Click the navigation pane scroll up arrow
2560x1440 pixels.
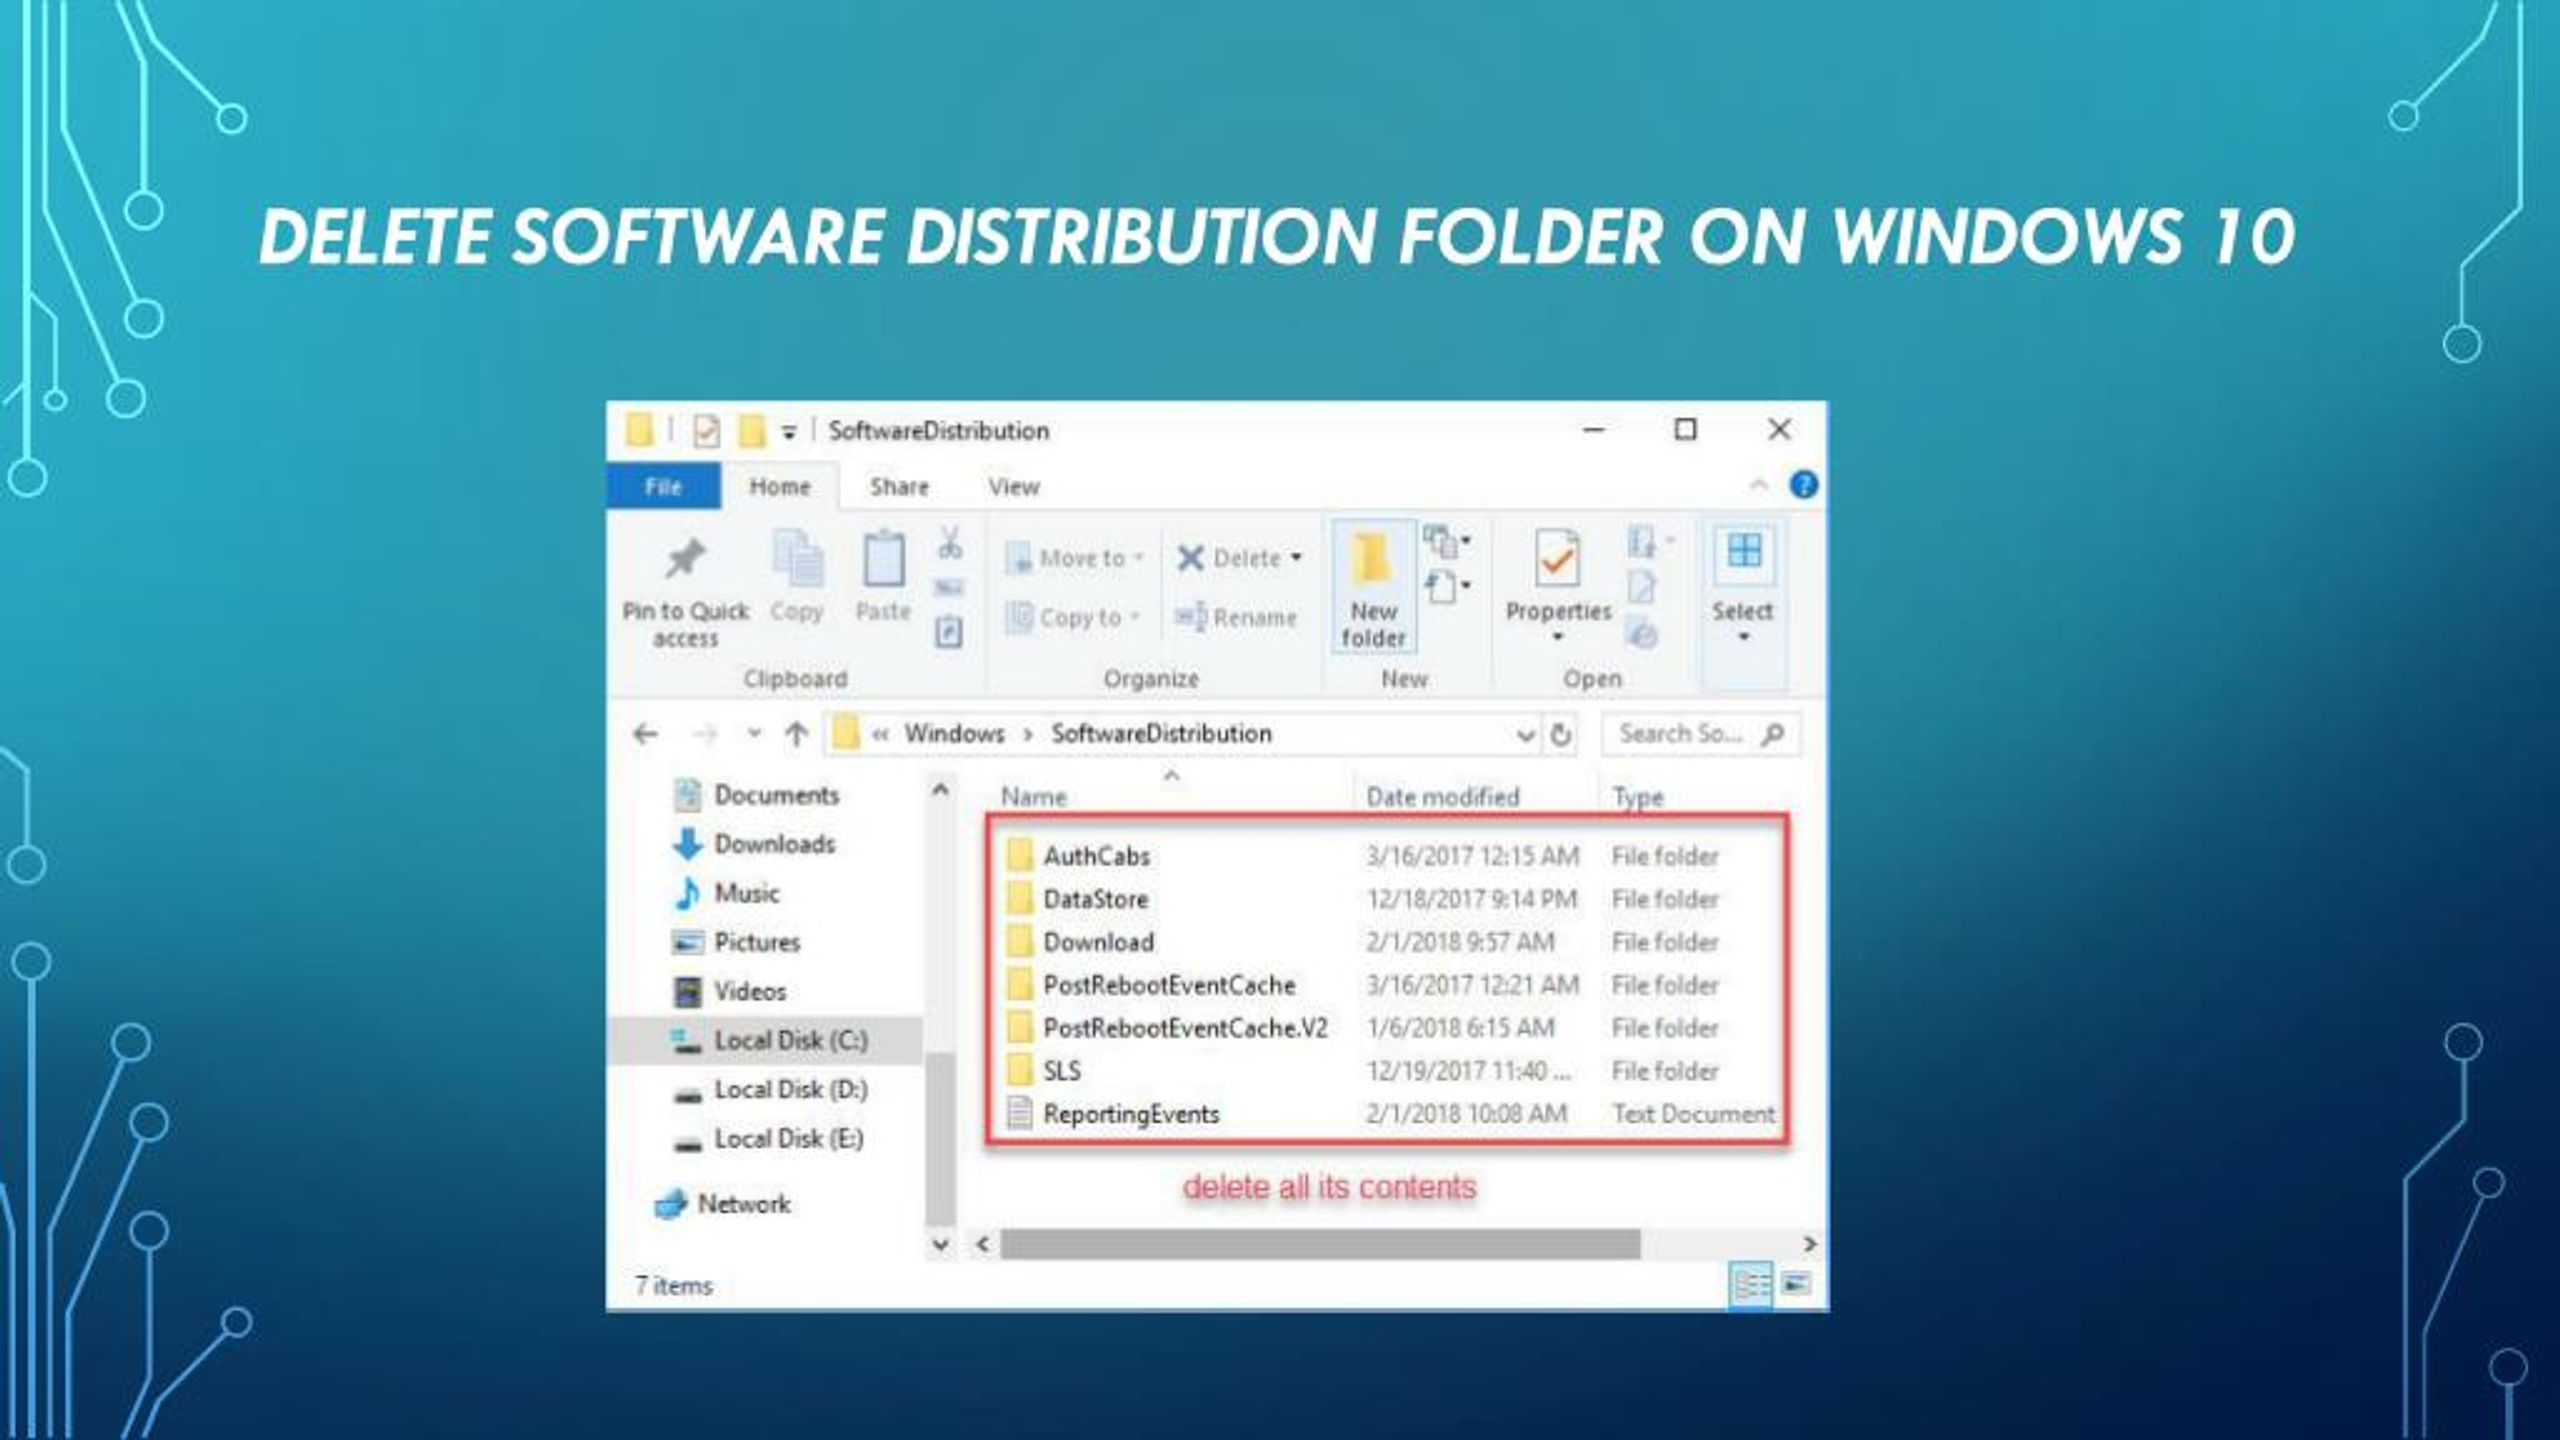[940, 789]
